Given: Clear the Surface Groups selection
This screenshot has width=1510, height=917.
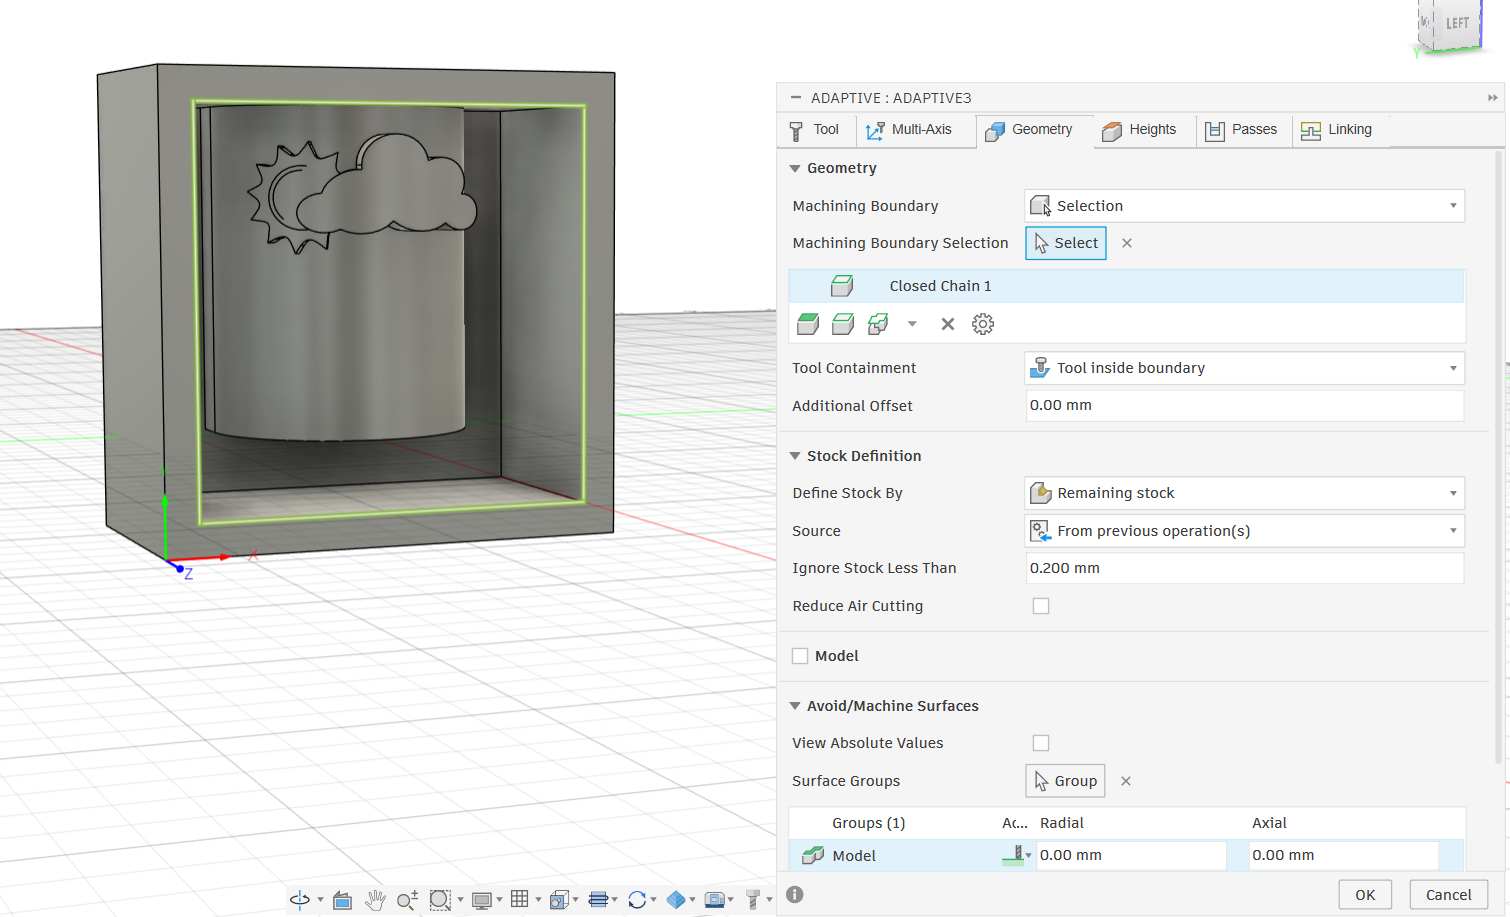Looking at the screenshot, I should [x=1126, y=781].
